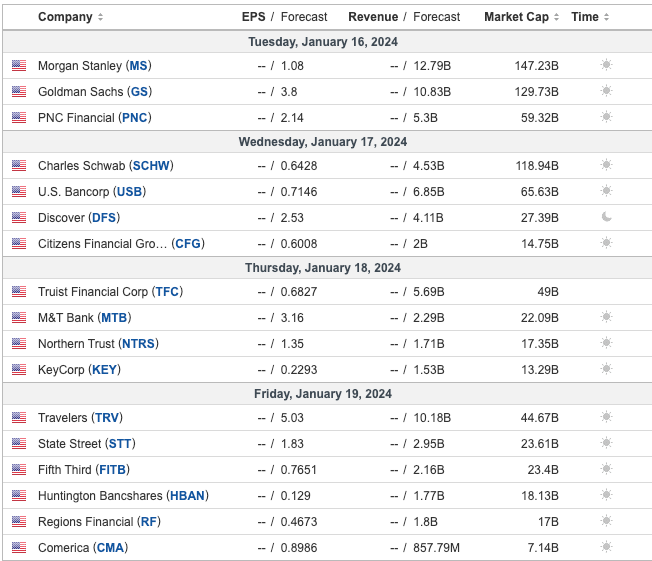Click the sun pre-market icon for Citizens Financial
Viewport: 652px width, 561px height.
tap(607, 243)
